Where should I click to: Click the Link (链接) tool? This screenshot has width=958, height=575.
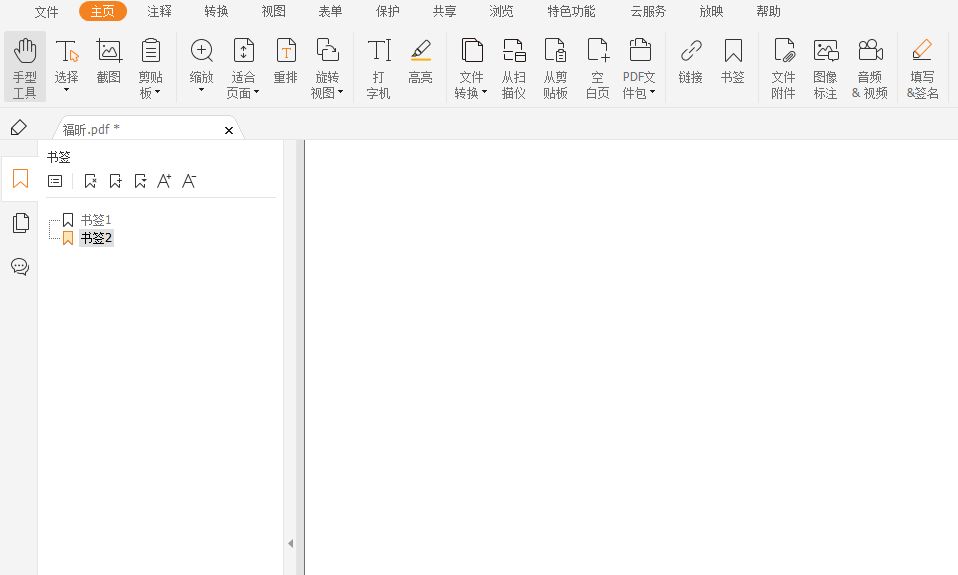pos(690,61)
